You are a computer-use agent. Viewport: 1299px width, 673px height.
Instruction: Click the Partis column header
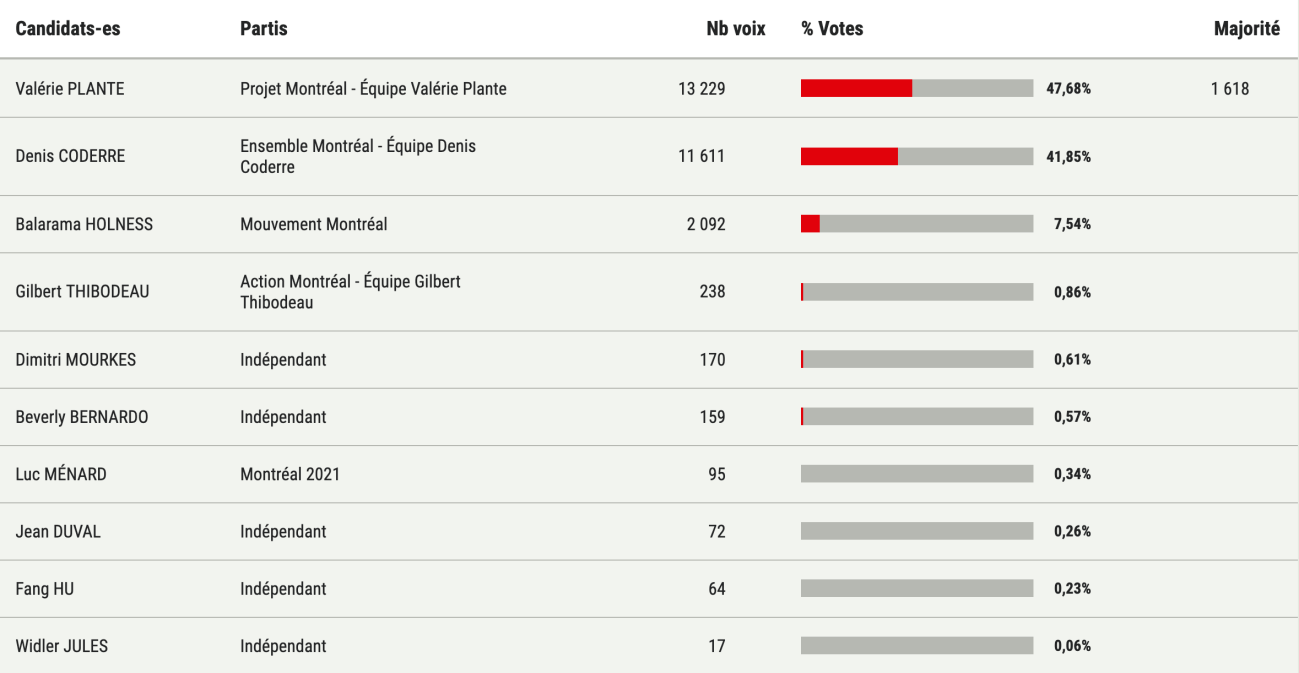264,29
